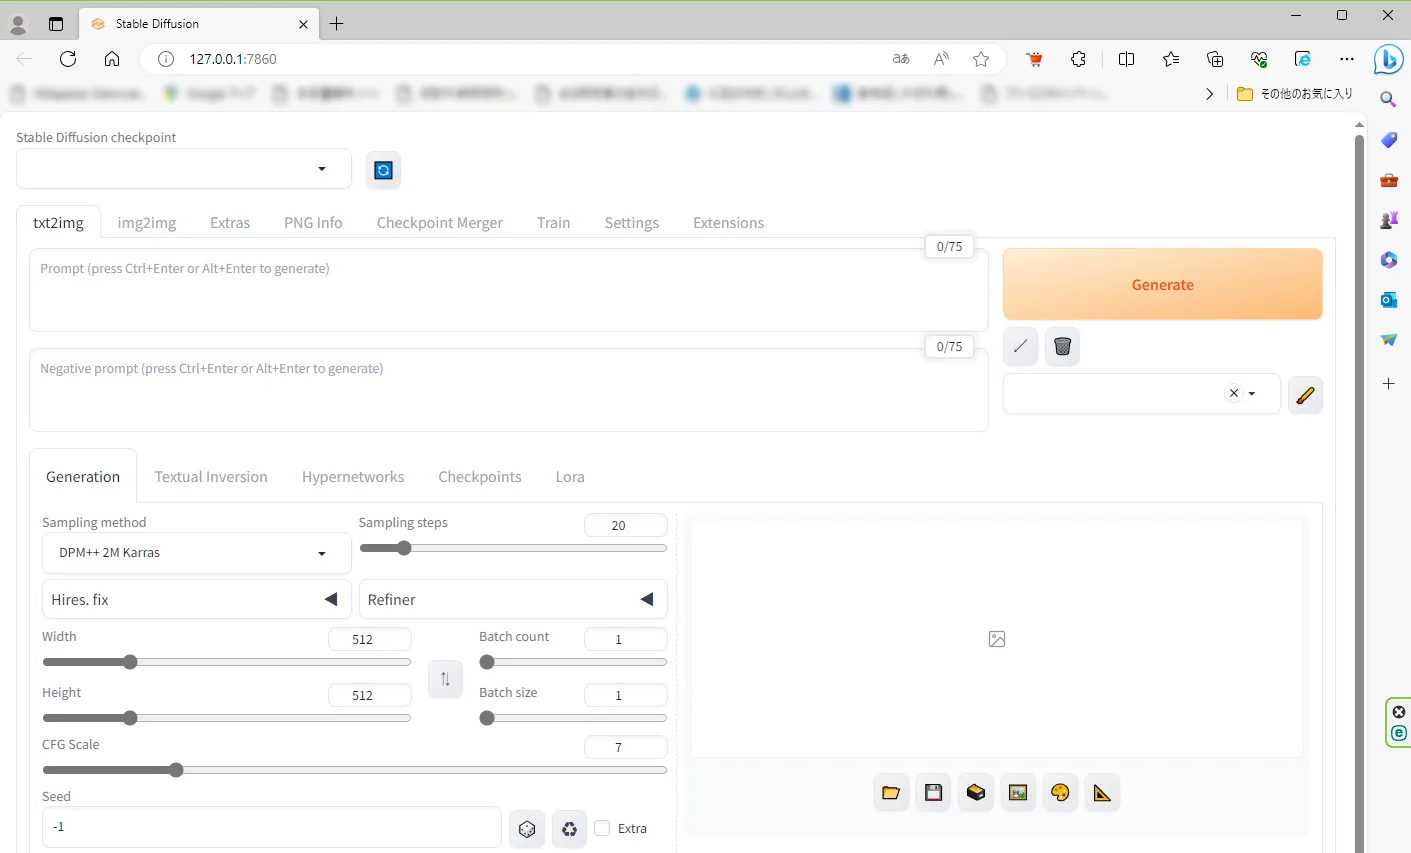Send image to img2img tab icon

coord(1018,793)
